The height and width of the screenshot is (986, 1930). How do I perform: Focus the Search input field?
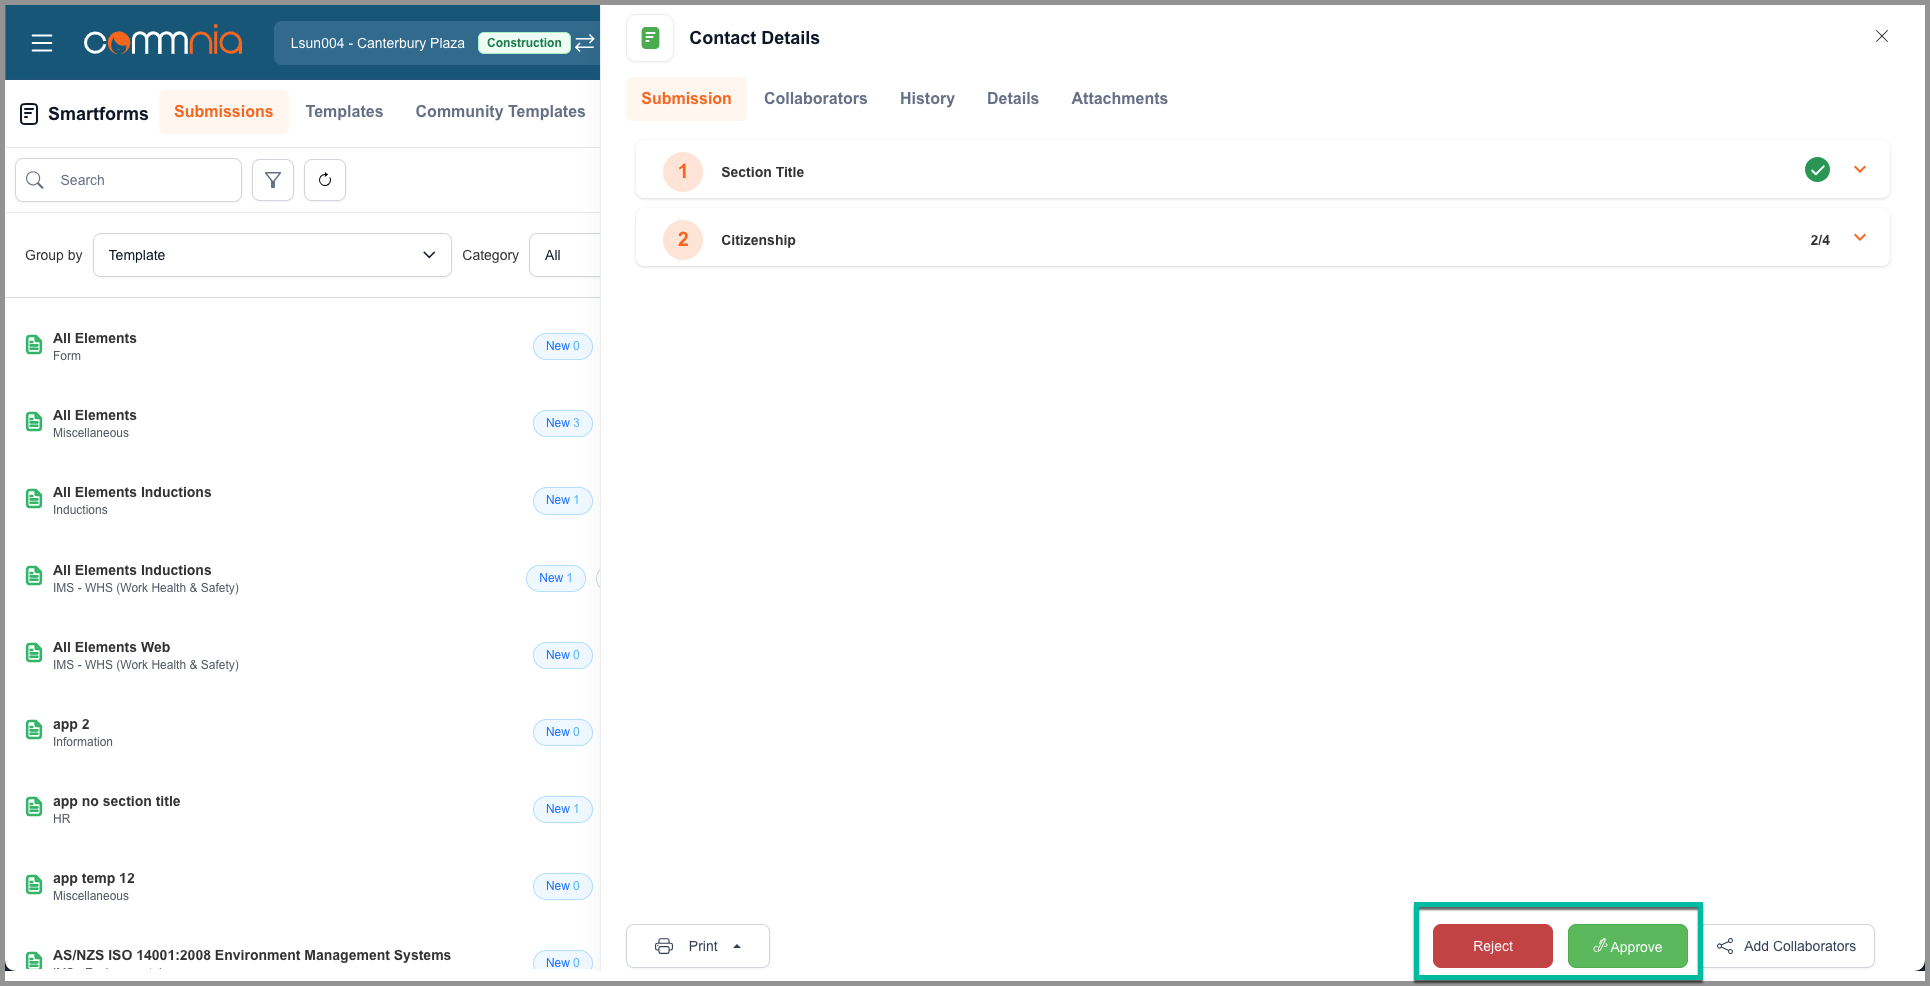tap(128, 180)
